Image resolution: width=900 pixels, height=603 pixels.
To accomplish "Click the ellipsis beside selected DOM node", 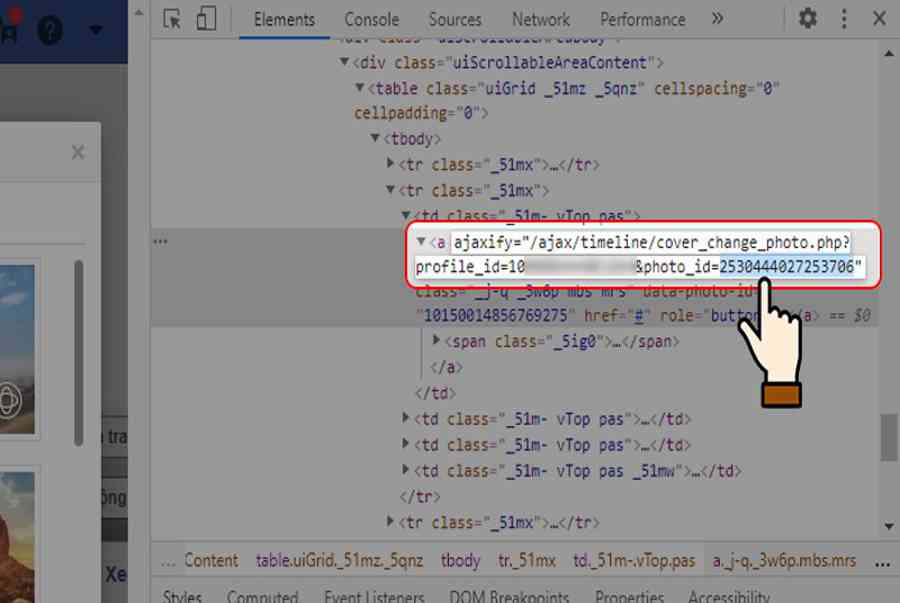I will pyautogui.click(x=159, y=242).
